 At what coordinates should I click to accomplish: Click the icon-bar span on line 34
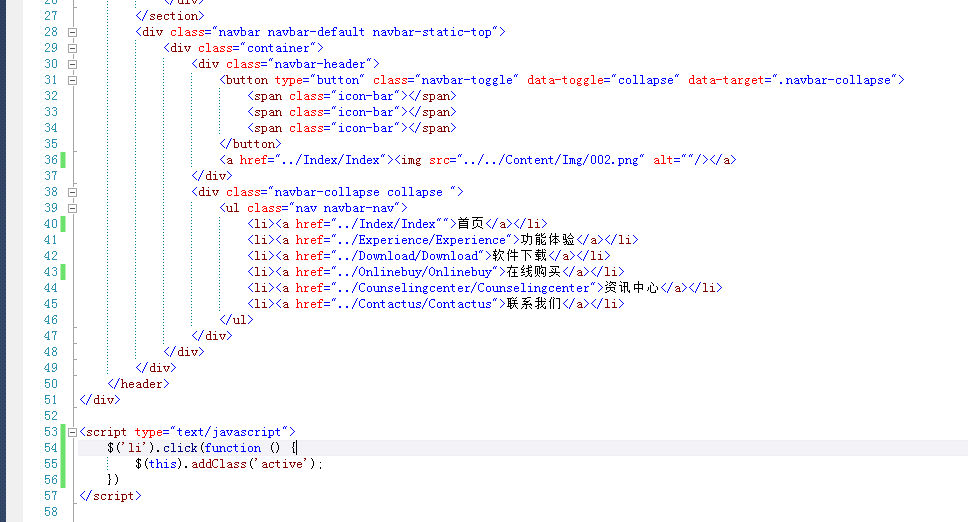click(x=352, y=128)
